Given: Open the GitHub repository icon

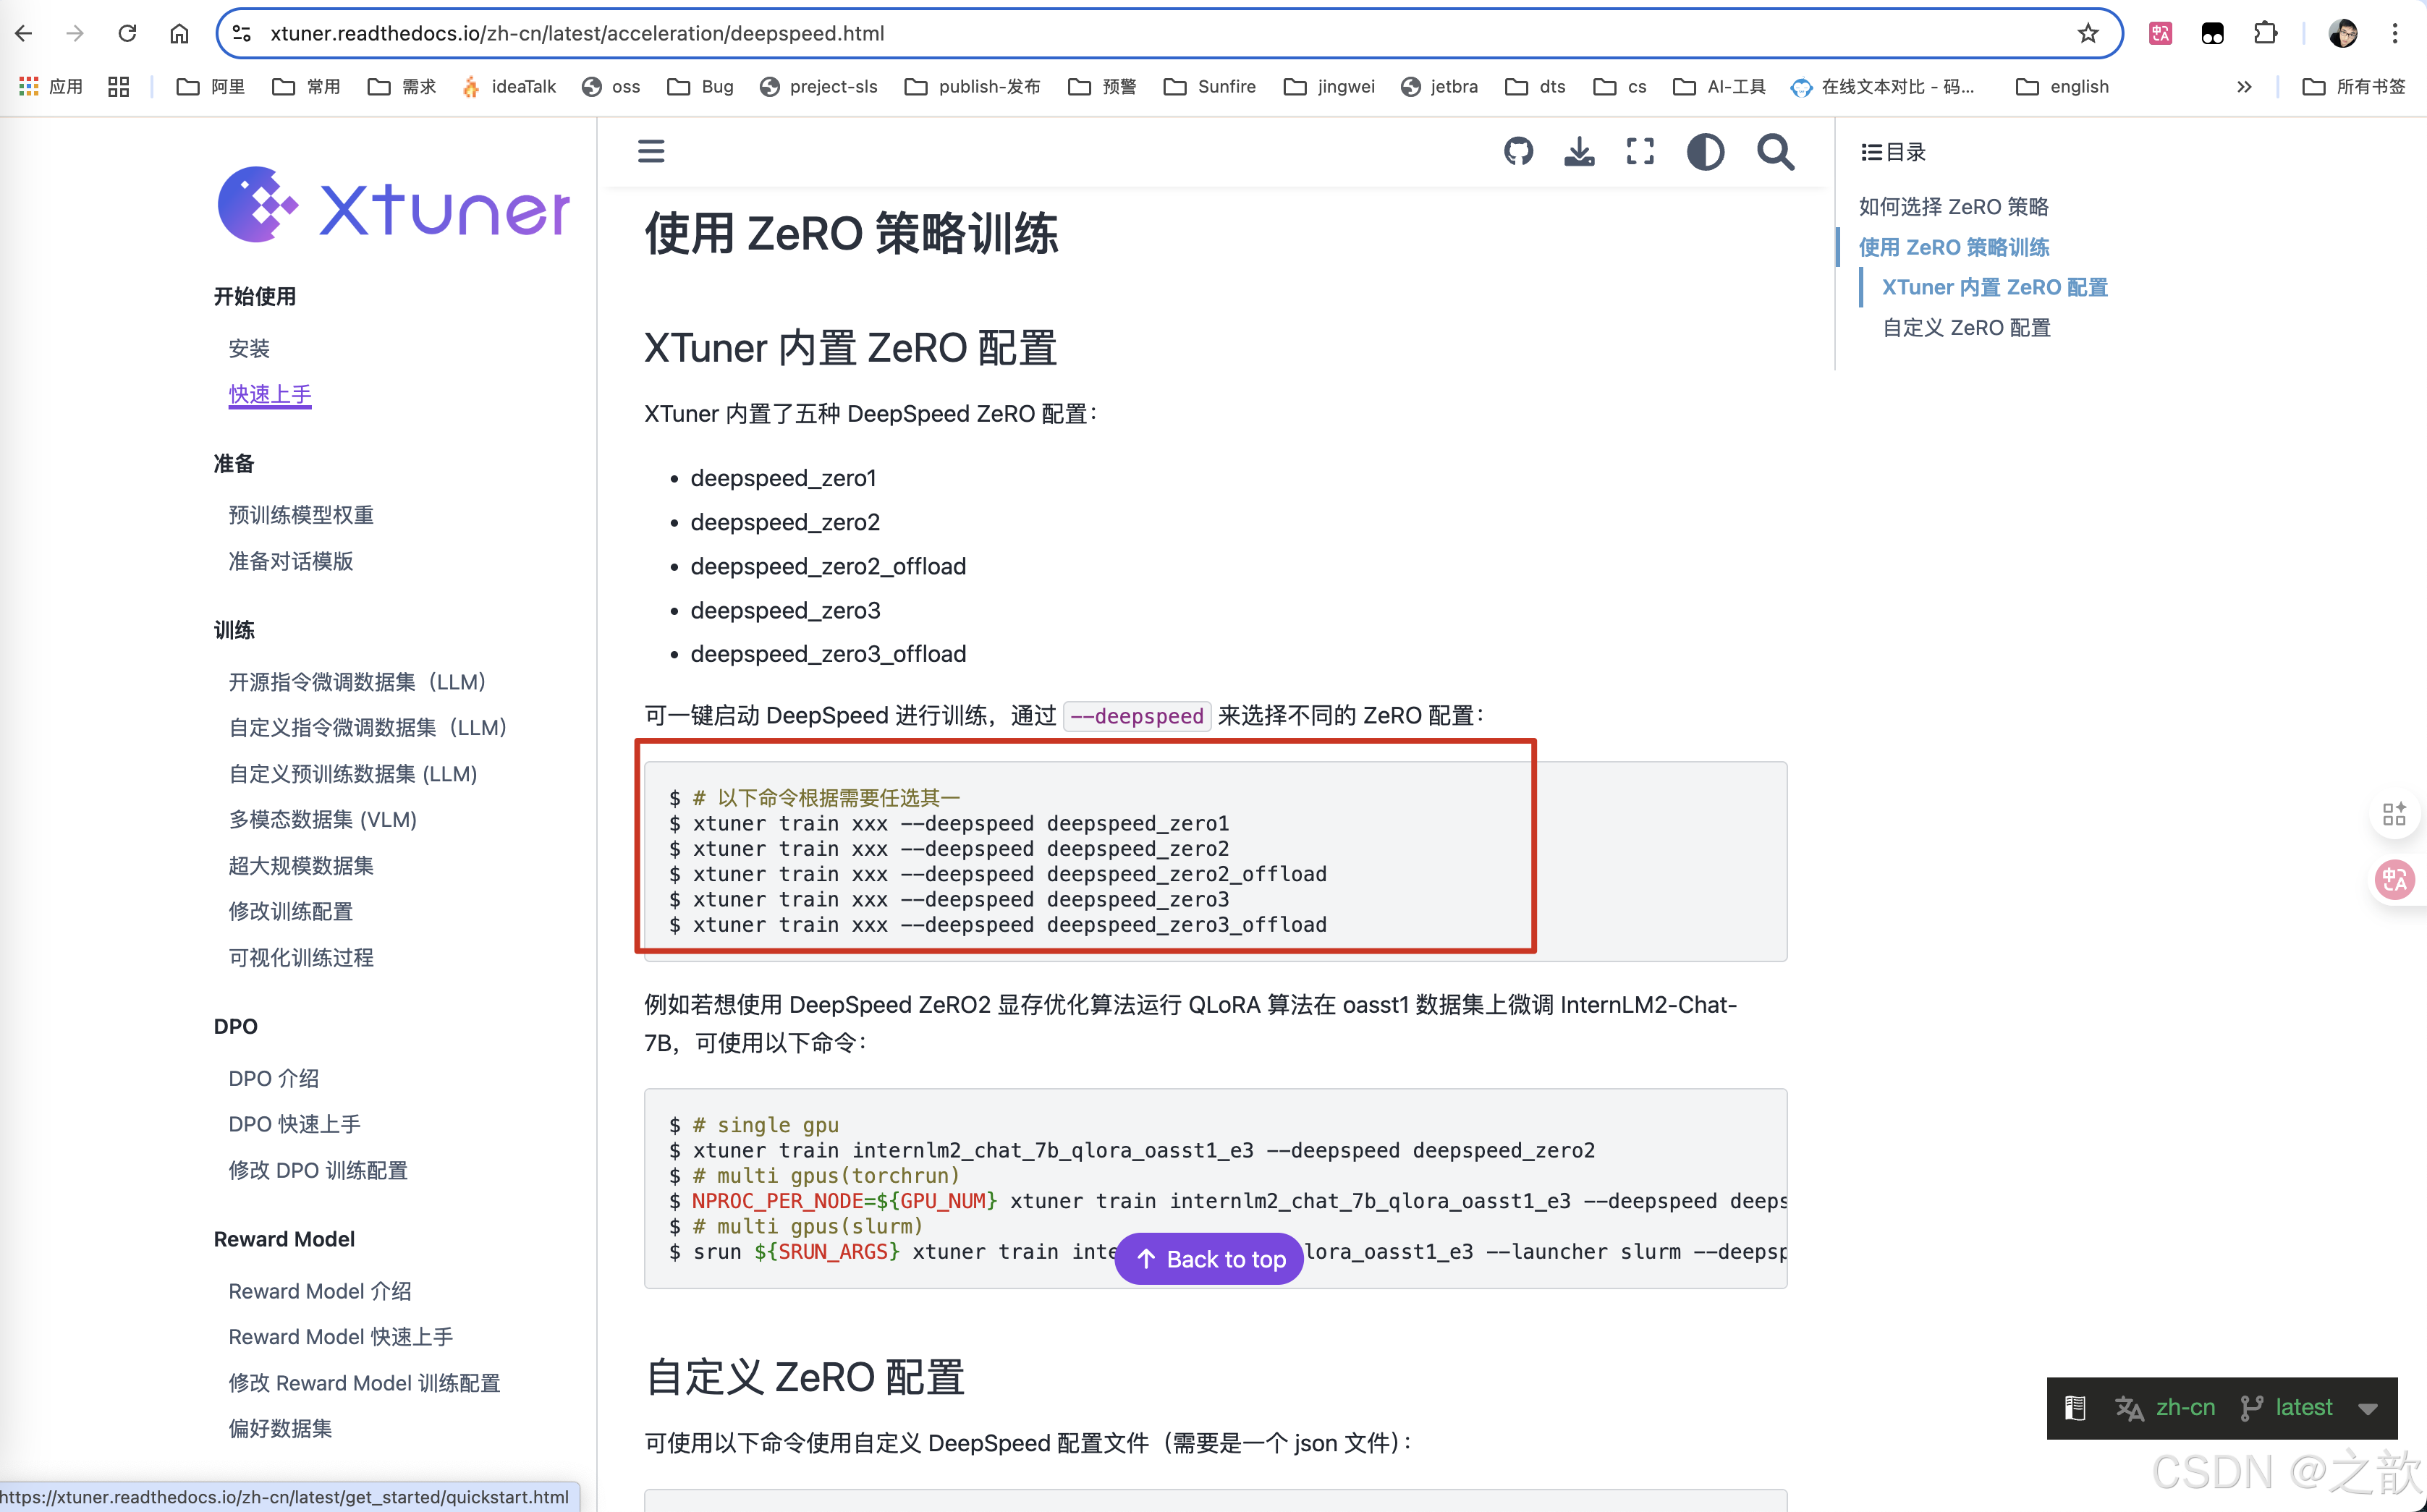Looking at the screenshot, I should 1518,151.
